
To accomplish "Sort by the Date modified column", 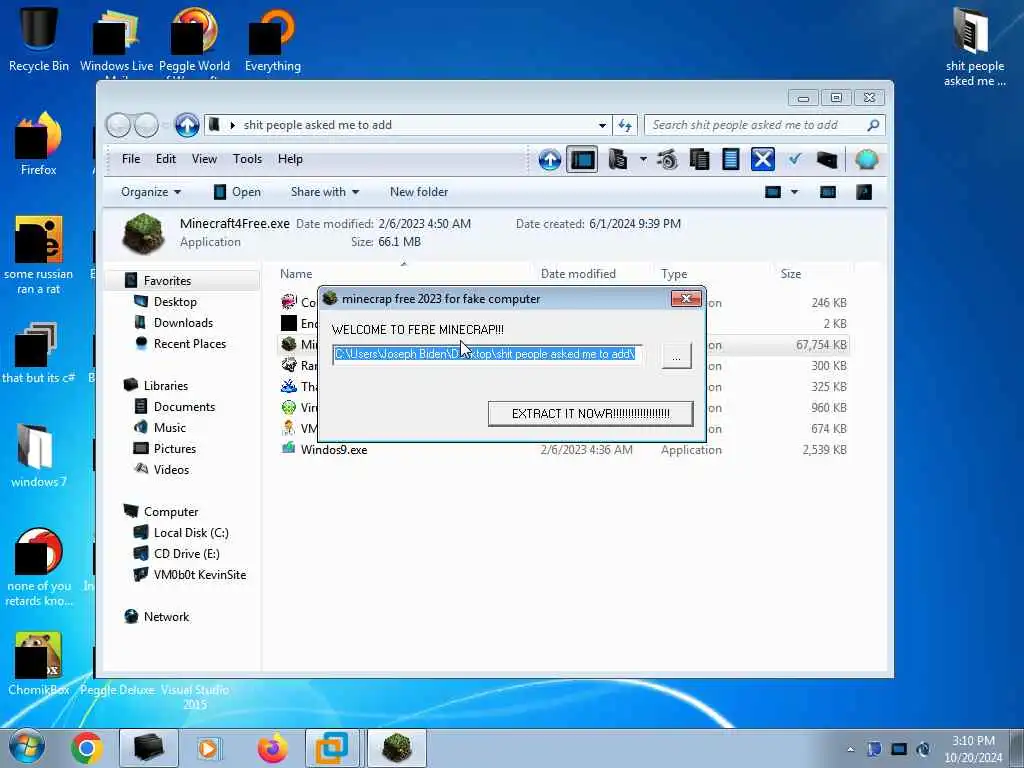I will (x=578, y=274).
